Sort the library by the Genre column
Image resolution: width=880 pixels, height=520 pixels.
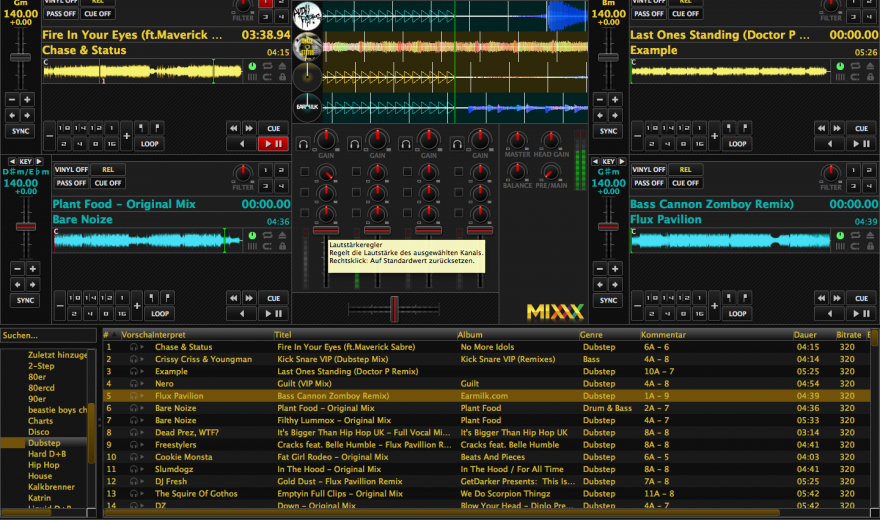(x=592, y=335)
